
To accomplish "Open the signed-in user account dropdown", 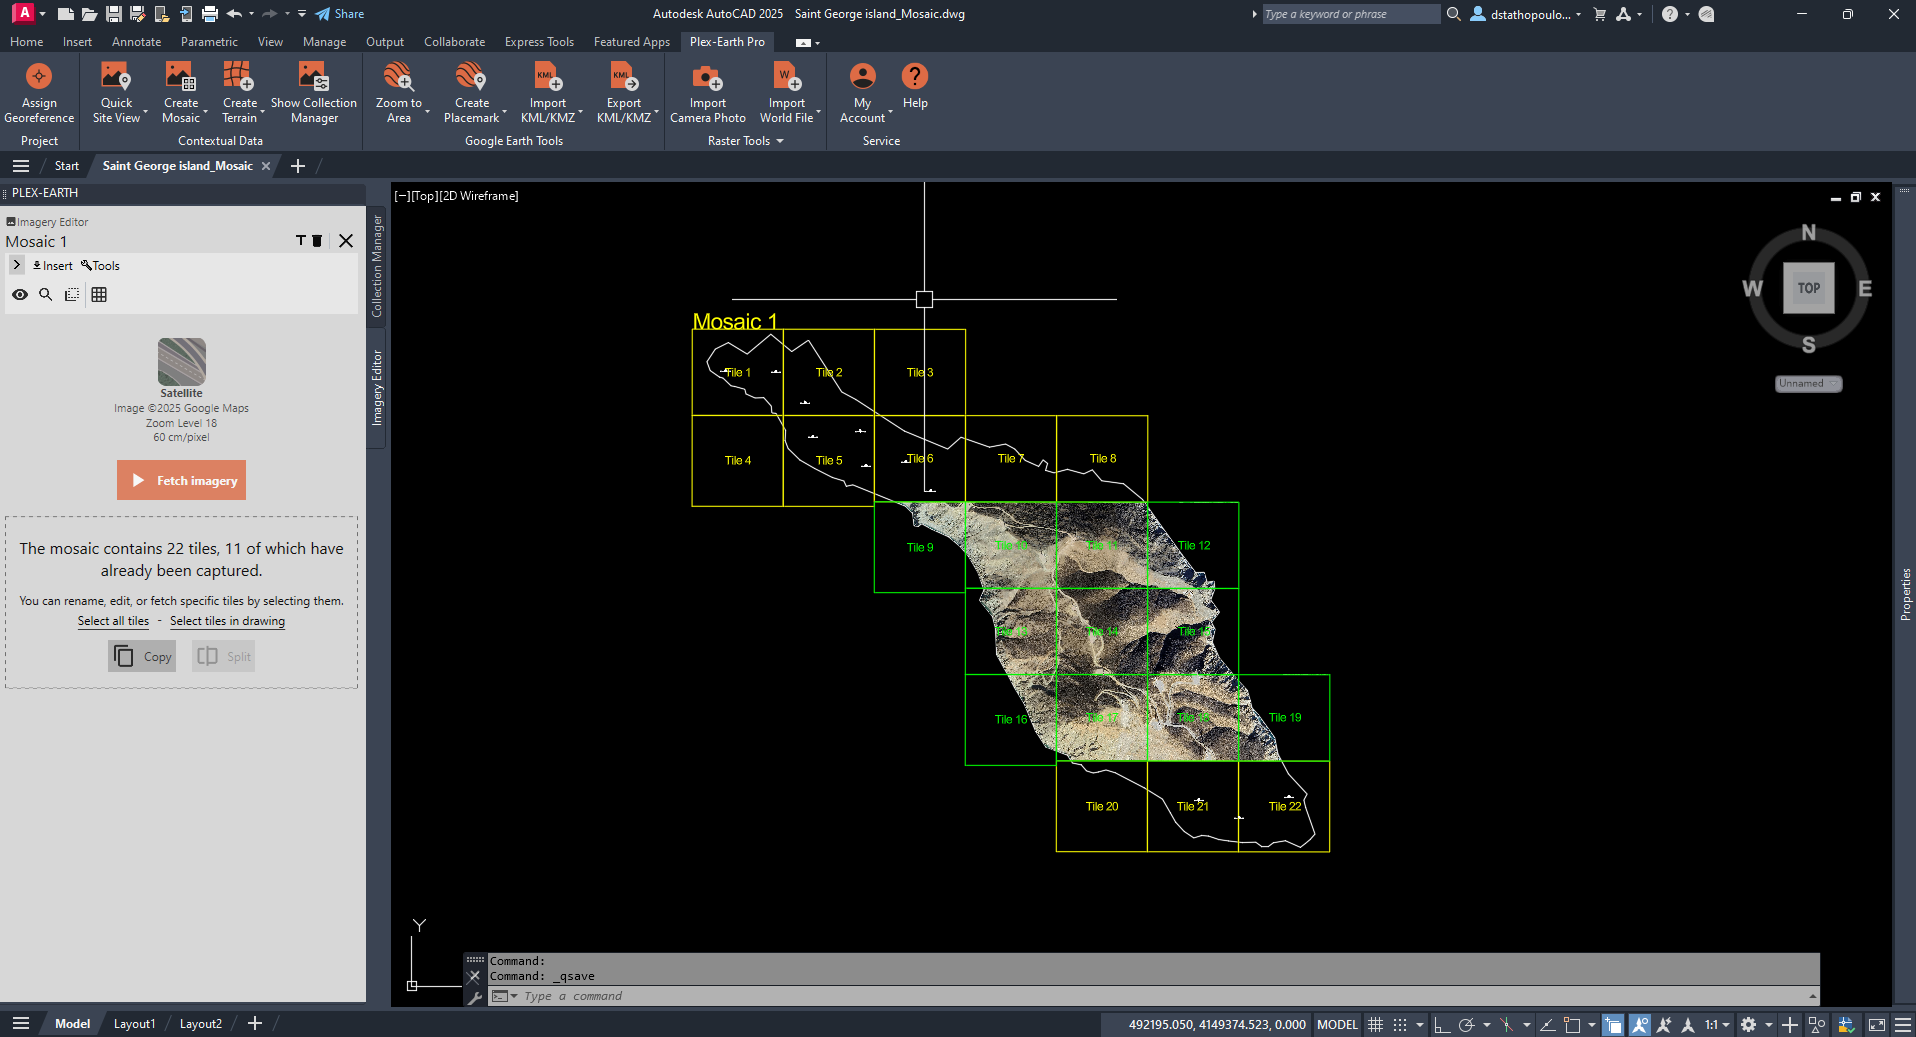I will point(1526,14).
